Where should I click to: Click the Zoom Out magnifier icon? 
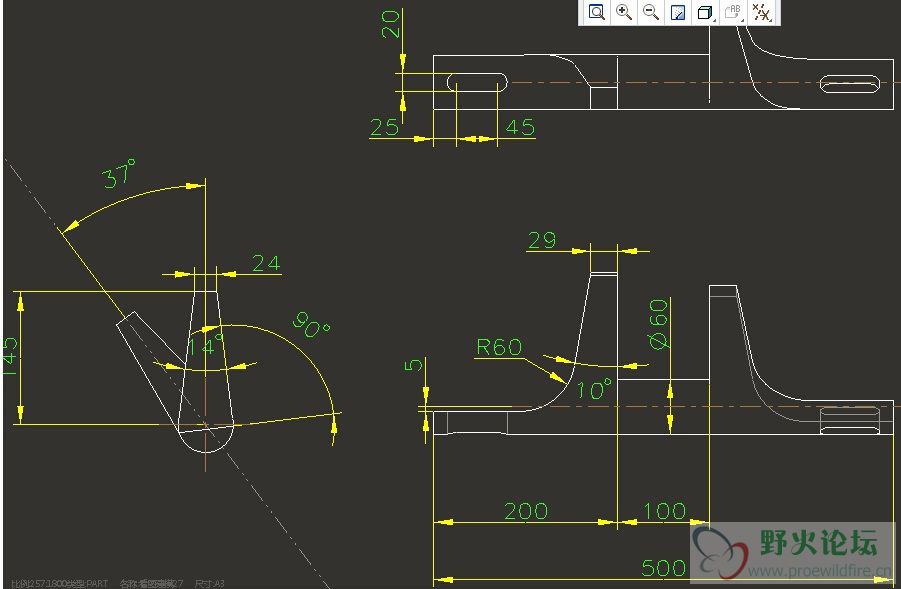(x=650, y=12)
